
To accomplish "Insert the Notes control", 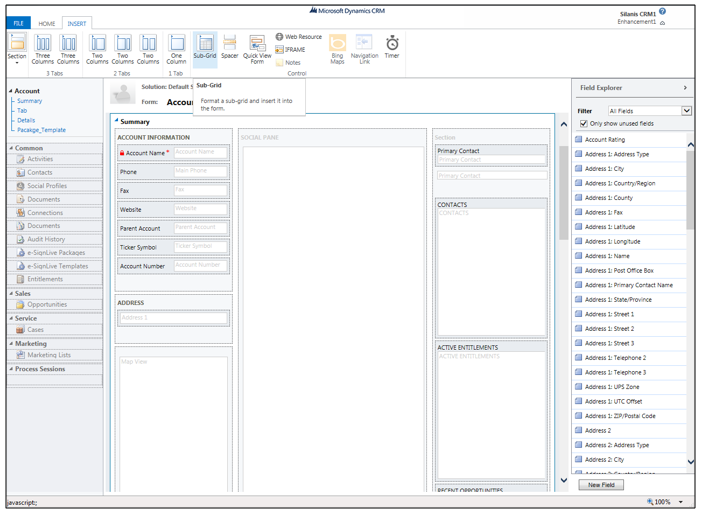I will (288, 63).
